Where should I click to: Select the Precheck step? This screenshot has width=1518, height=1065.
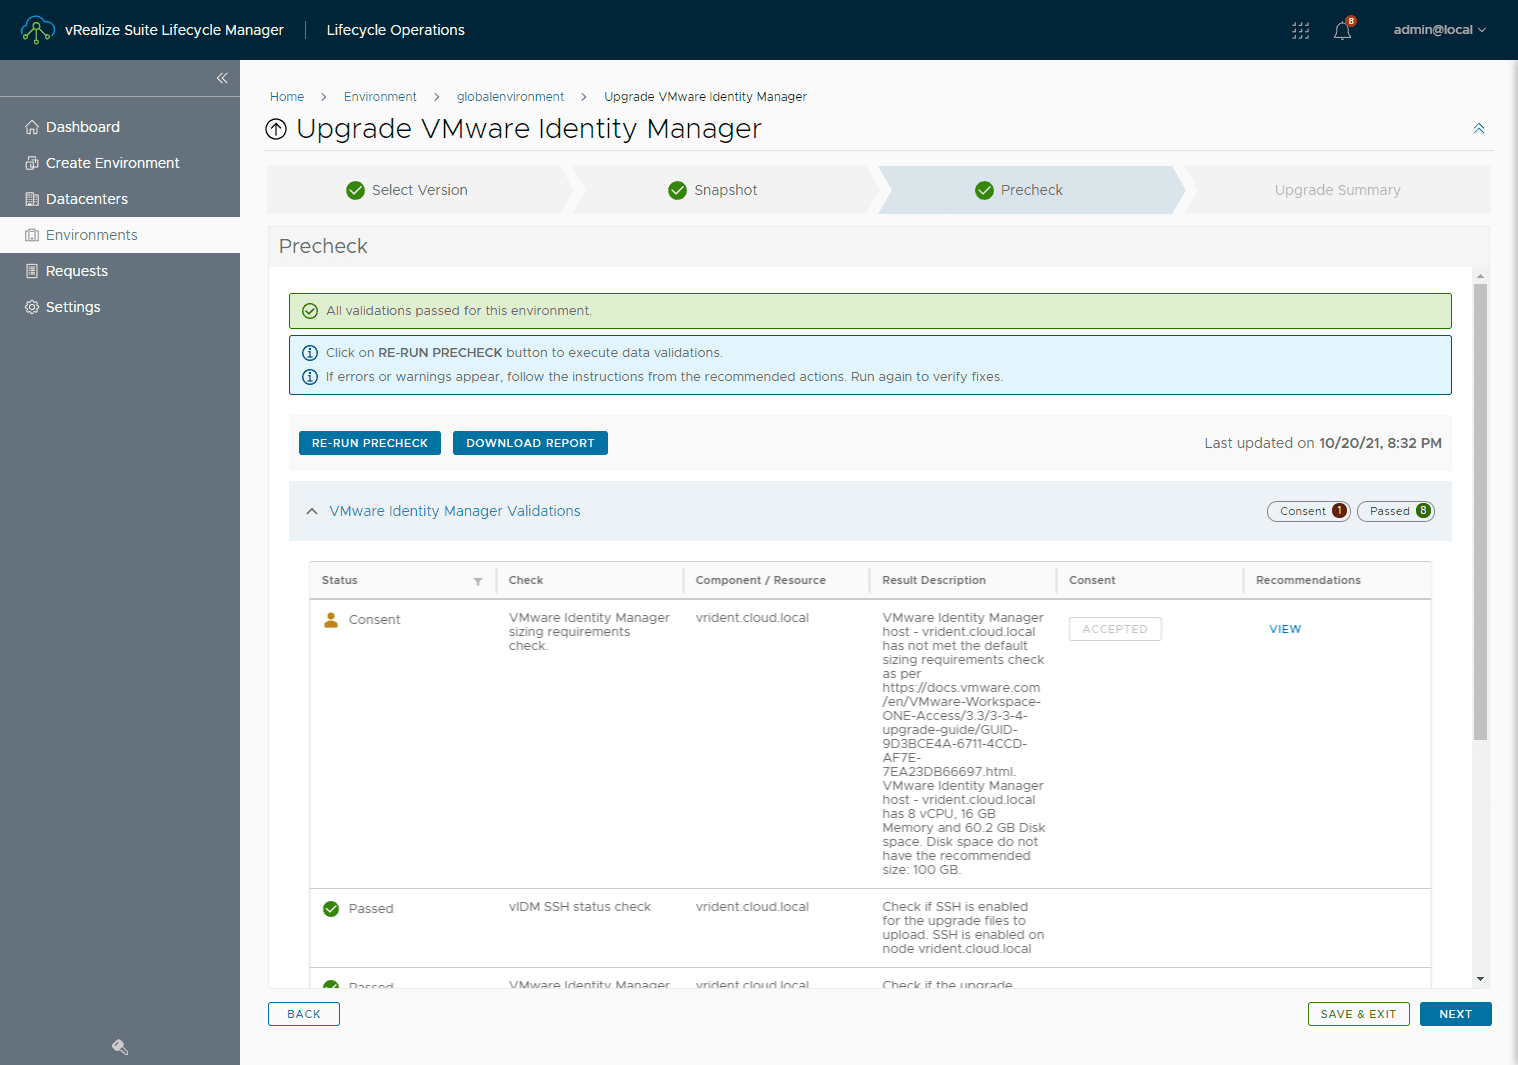click(x=1031, y=190)
